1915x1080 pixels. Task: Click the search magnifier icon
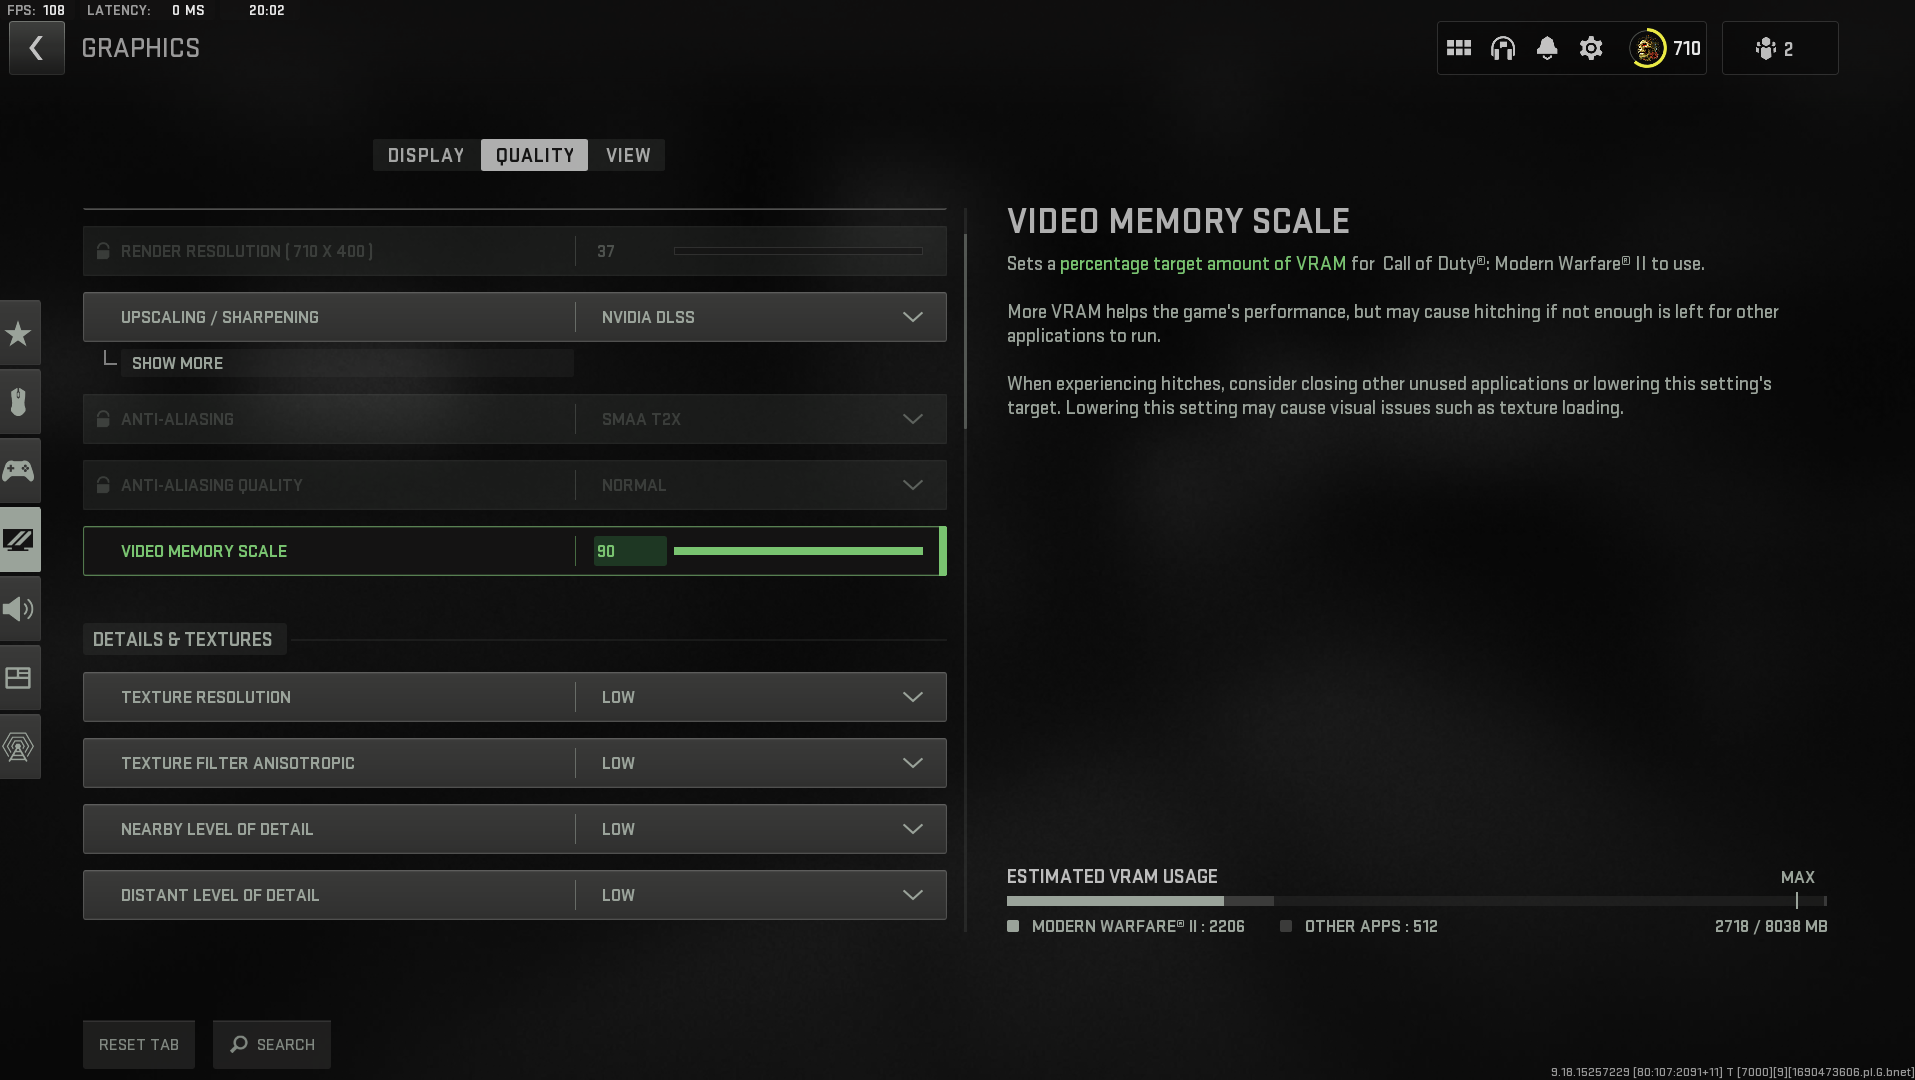[x=239, y=1044]
